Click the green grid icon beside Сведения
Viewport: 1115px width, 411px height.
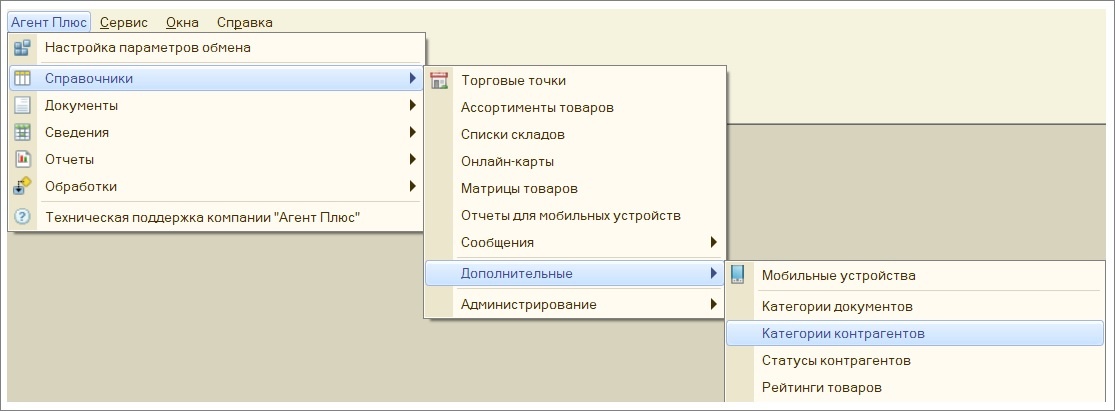(x=23, y=132)
